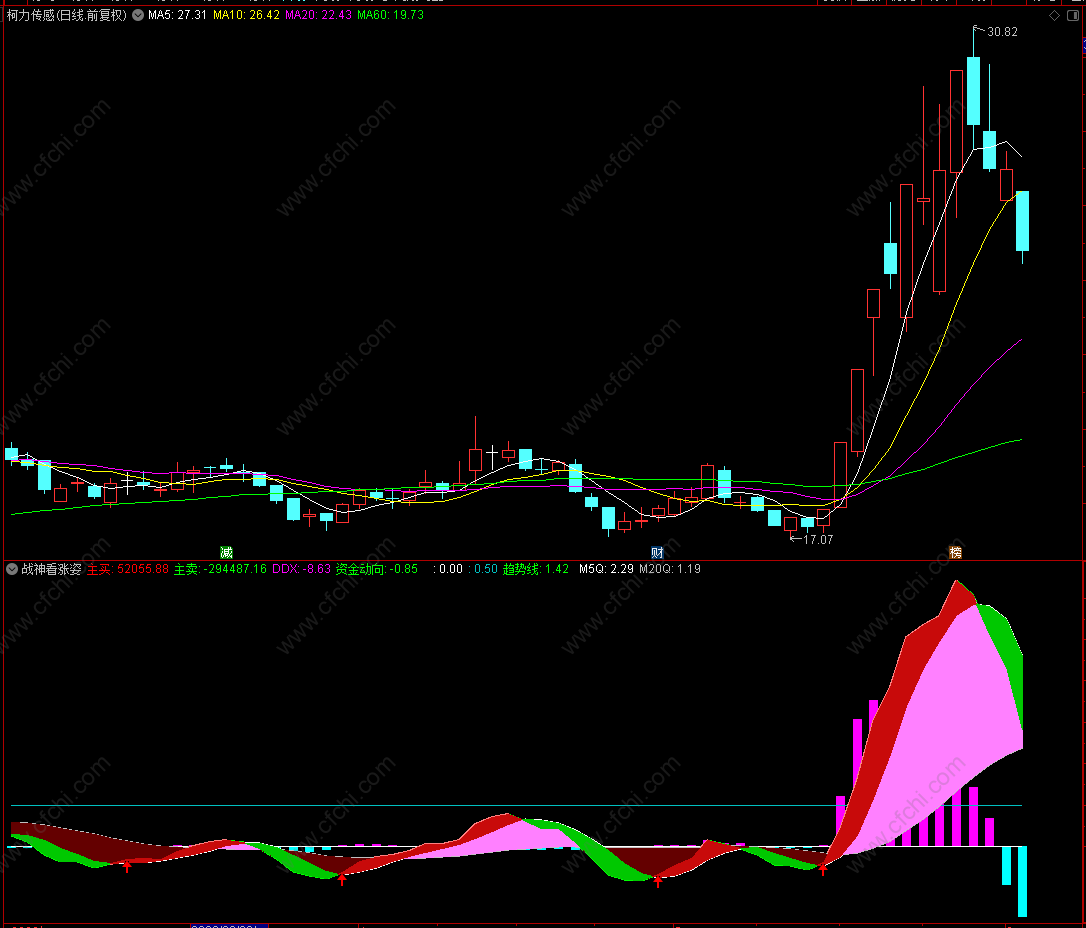
Task: Open the blue 财 event marker
Action: coord(657,553)
